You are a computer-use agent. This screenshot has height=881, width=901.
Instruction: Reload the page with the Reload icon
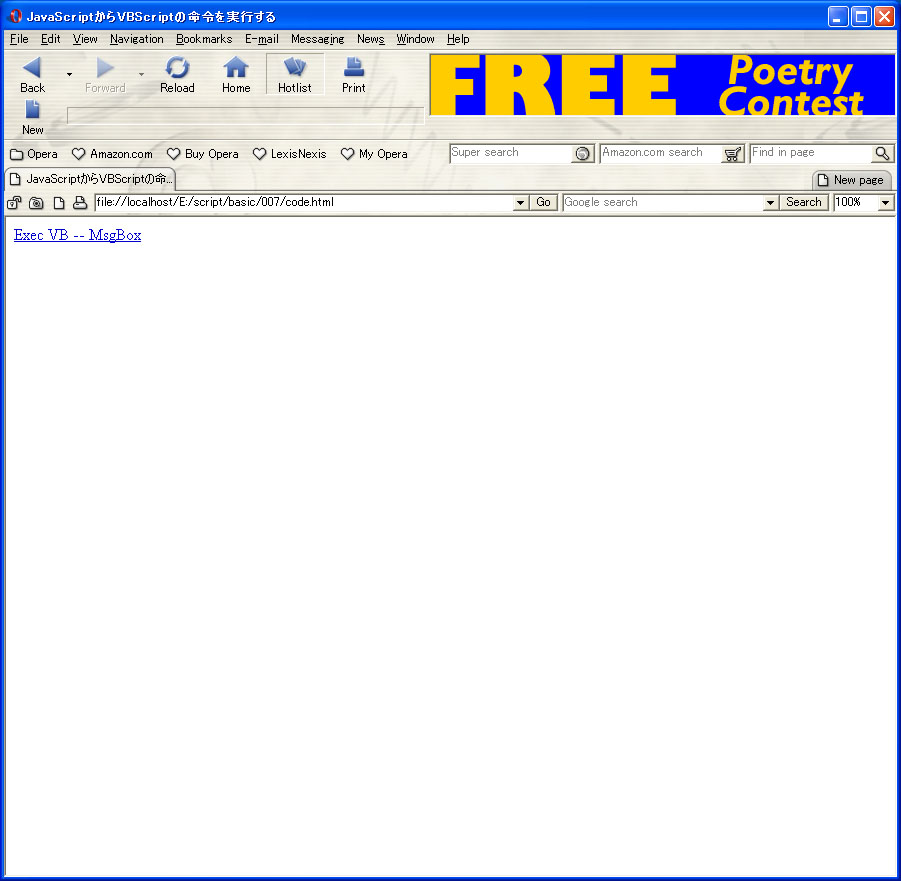click(177, 68)
